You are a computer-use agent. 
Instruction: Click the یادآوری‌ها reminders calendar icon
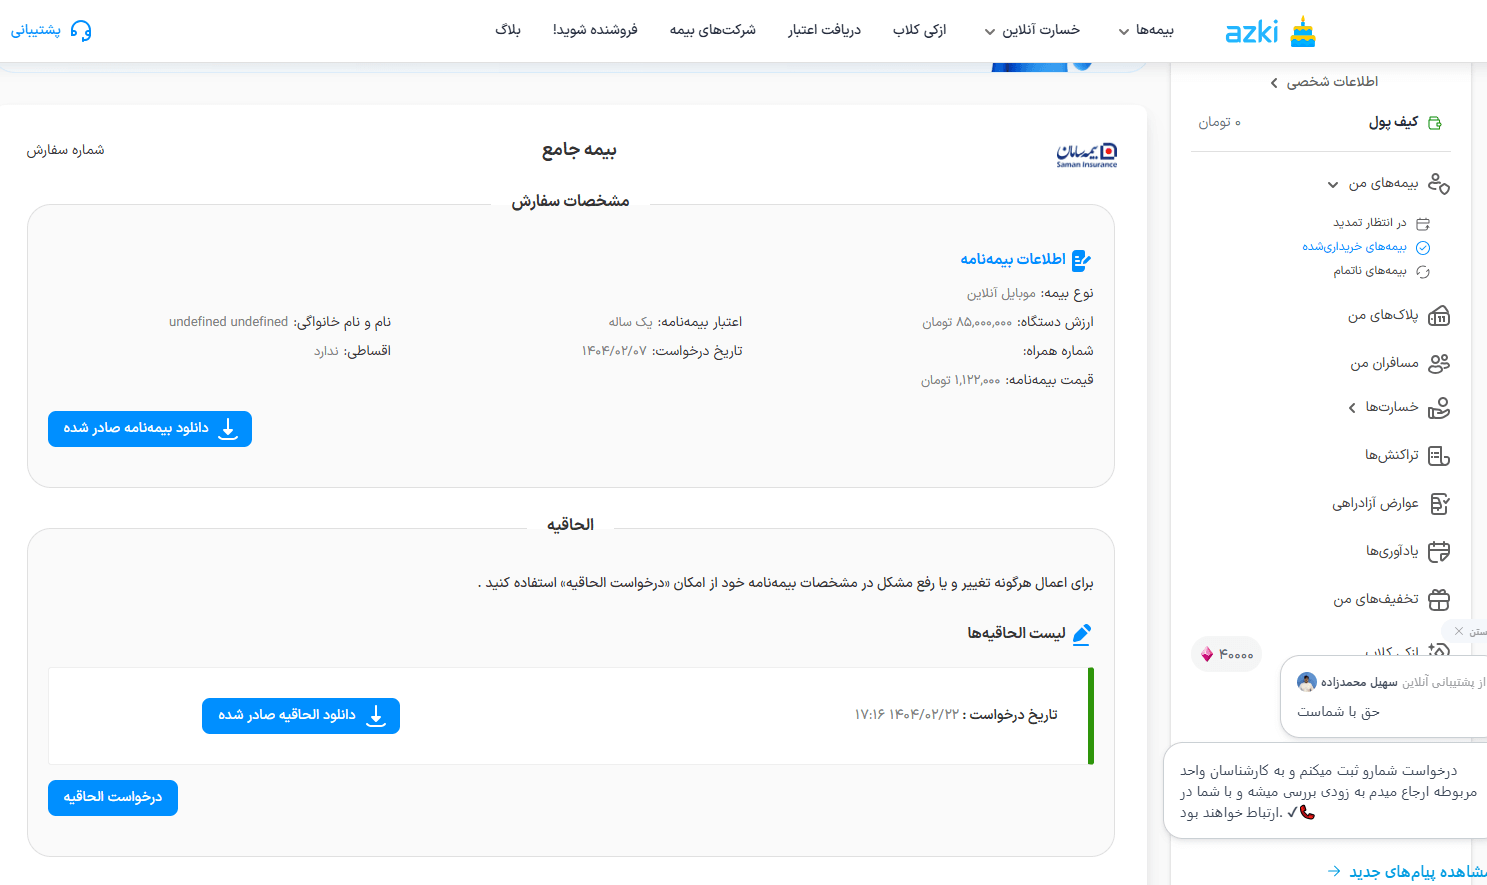[1438, 551]
